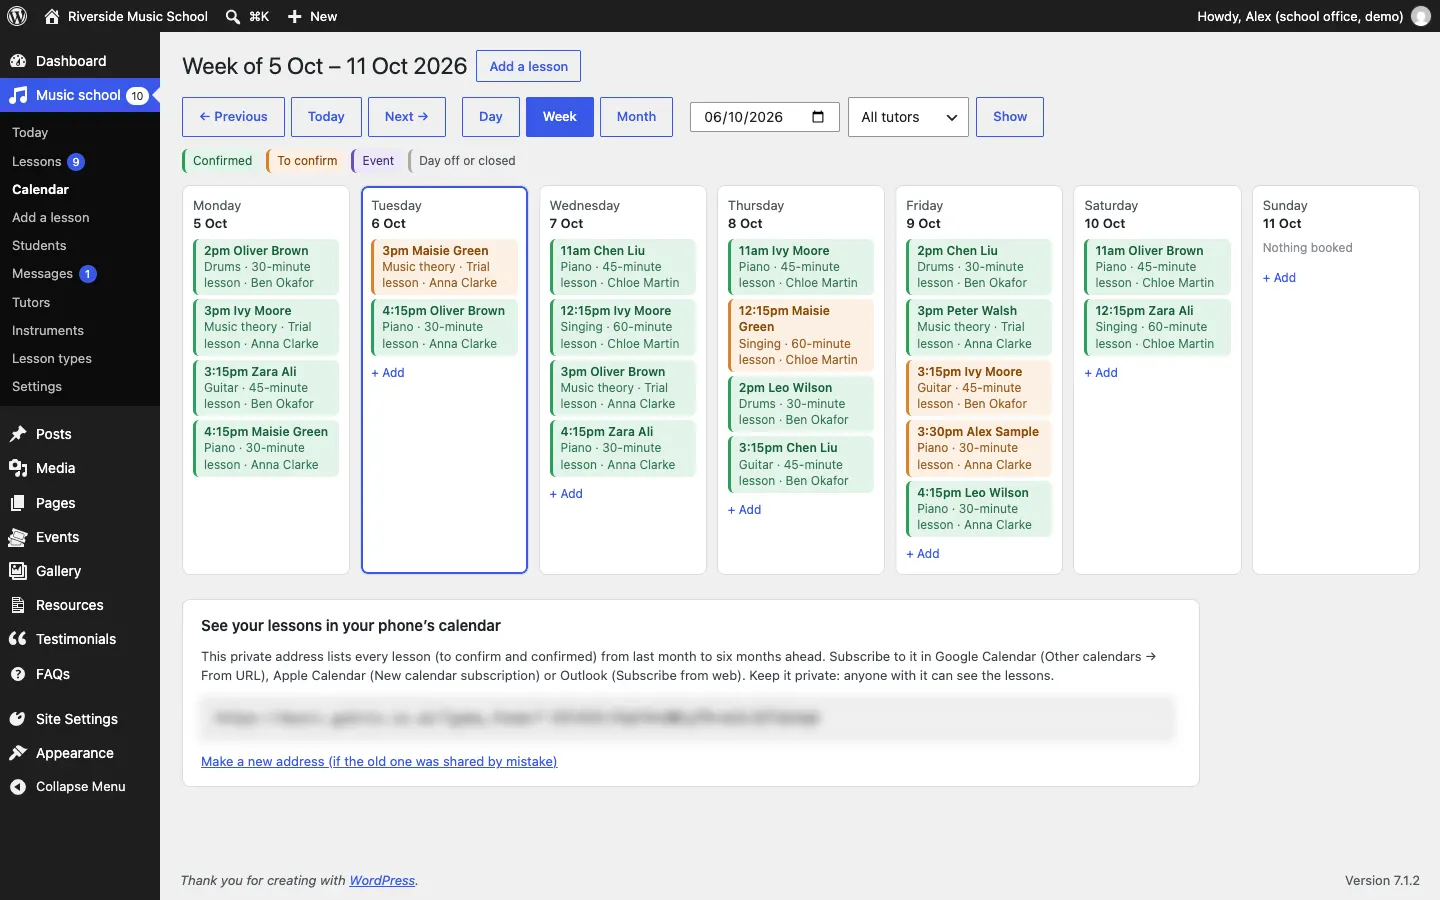Open the user avatar in top right

coord(1420,16)
